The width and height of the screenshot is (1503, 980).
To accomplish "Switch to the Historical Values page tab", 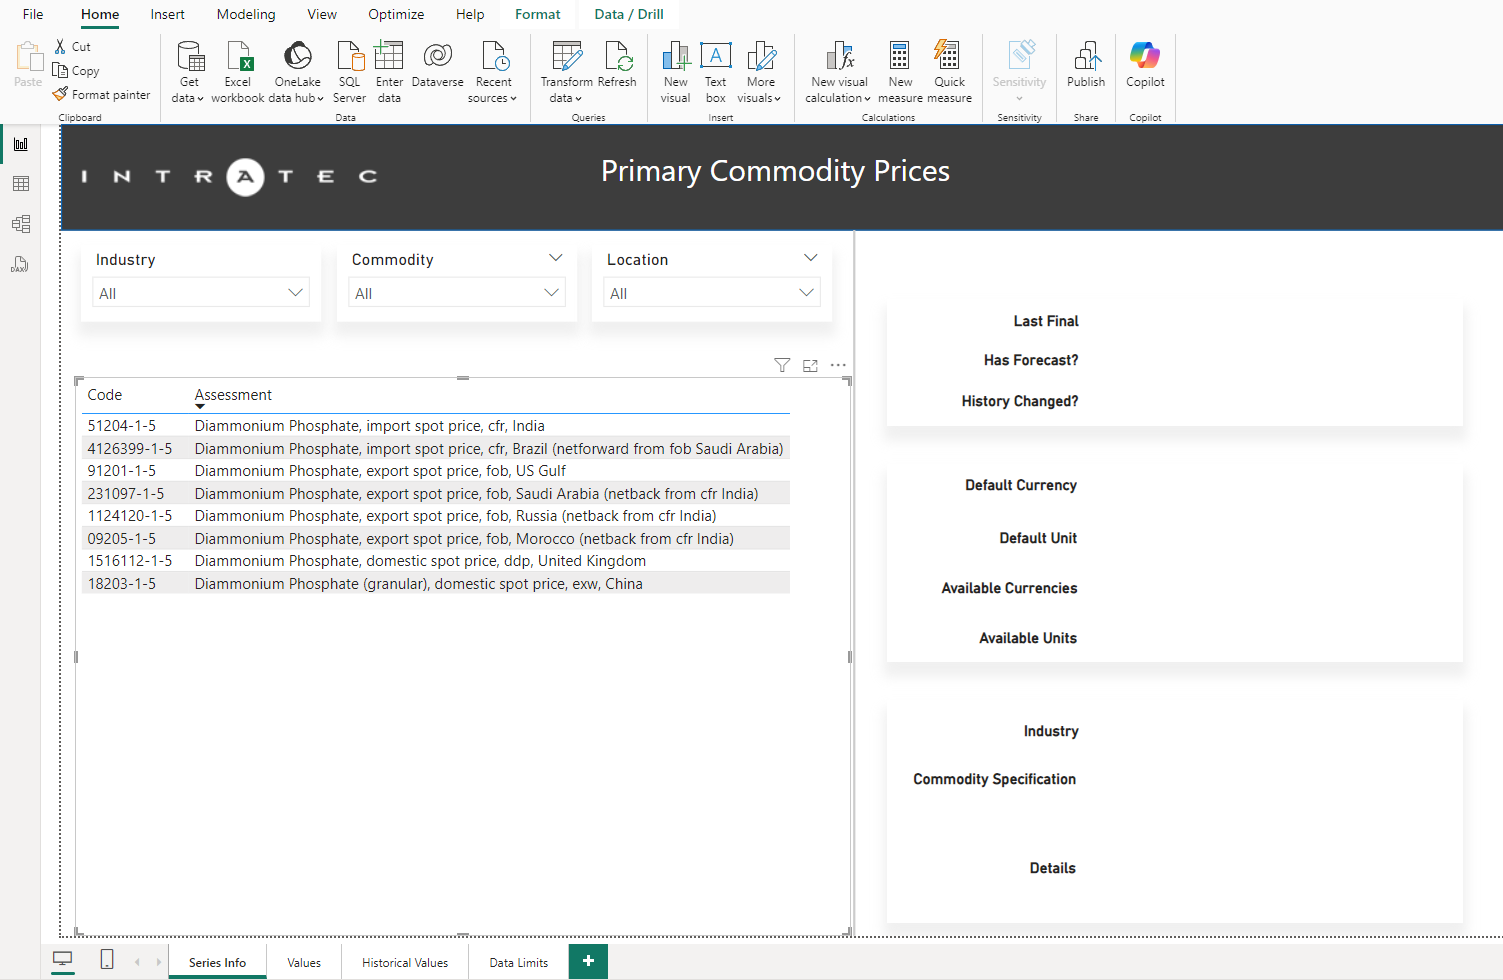I will (404, 962).
